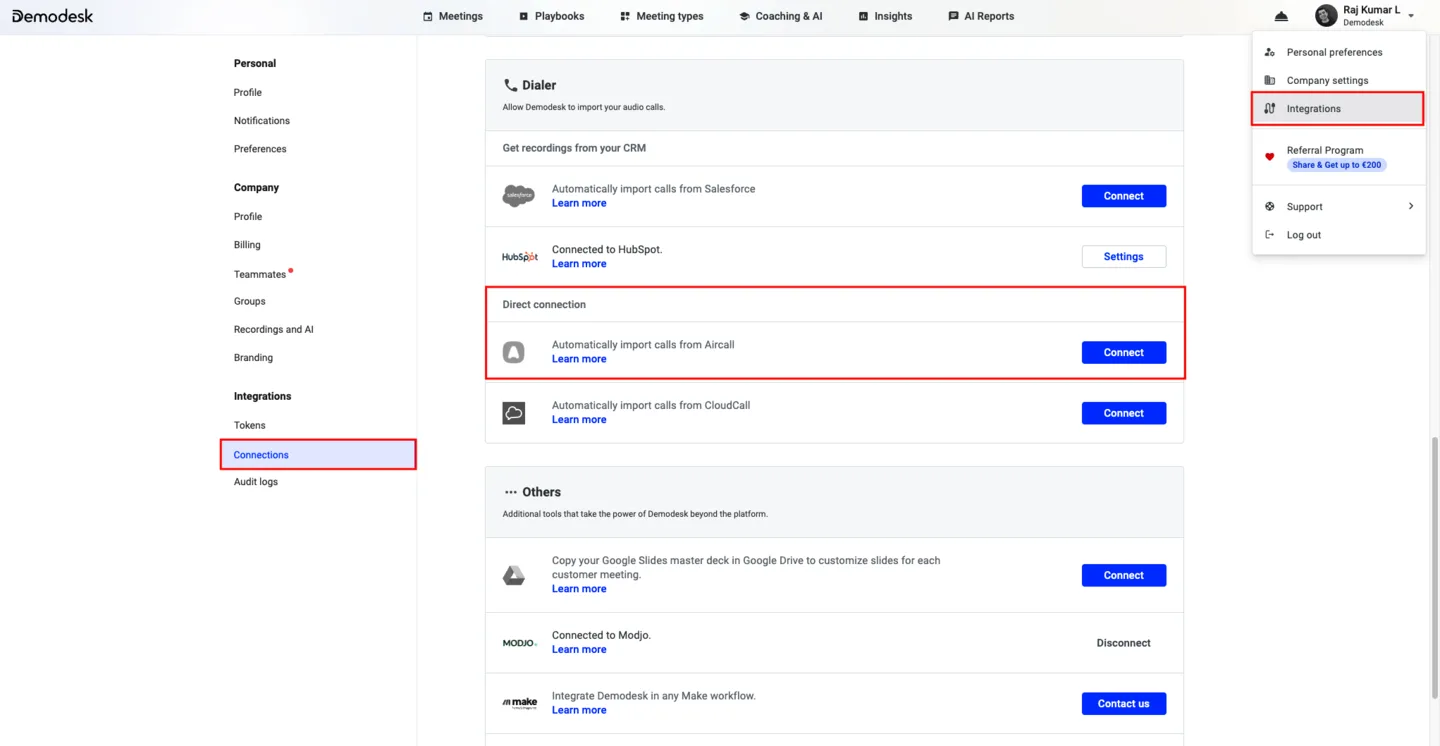This screenshot has width=1440, height=746.
Task: Click the AI Reports chat icon
Action: (x=953, y=17)
